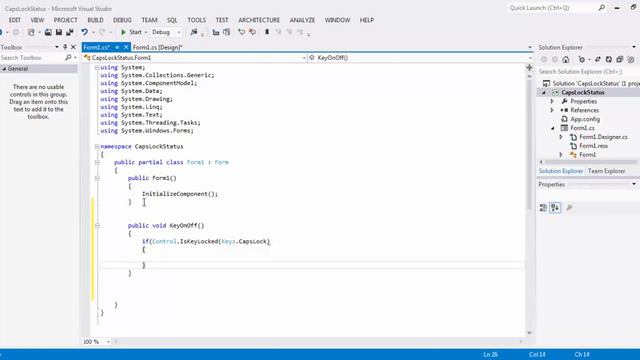Click the Redo arrow icon
640x360 pixels.
coord(102,32)
